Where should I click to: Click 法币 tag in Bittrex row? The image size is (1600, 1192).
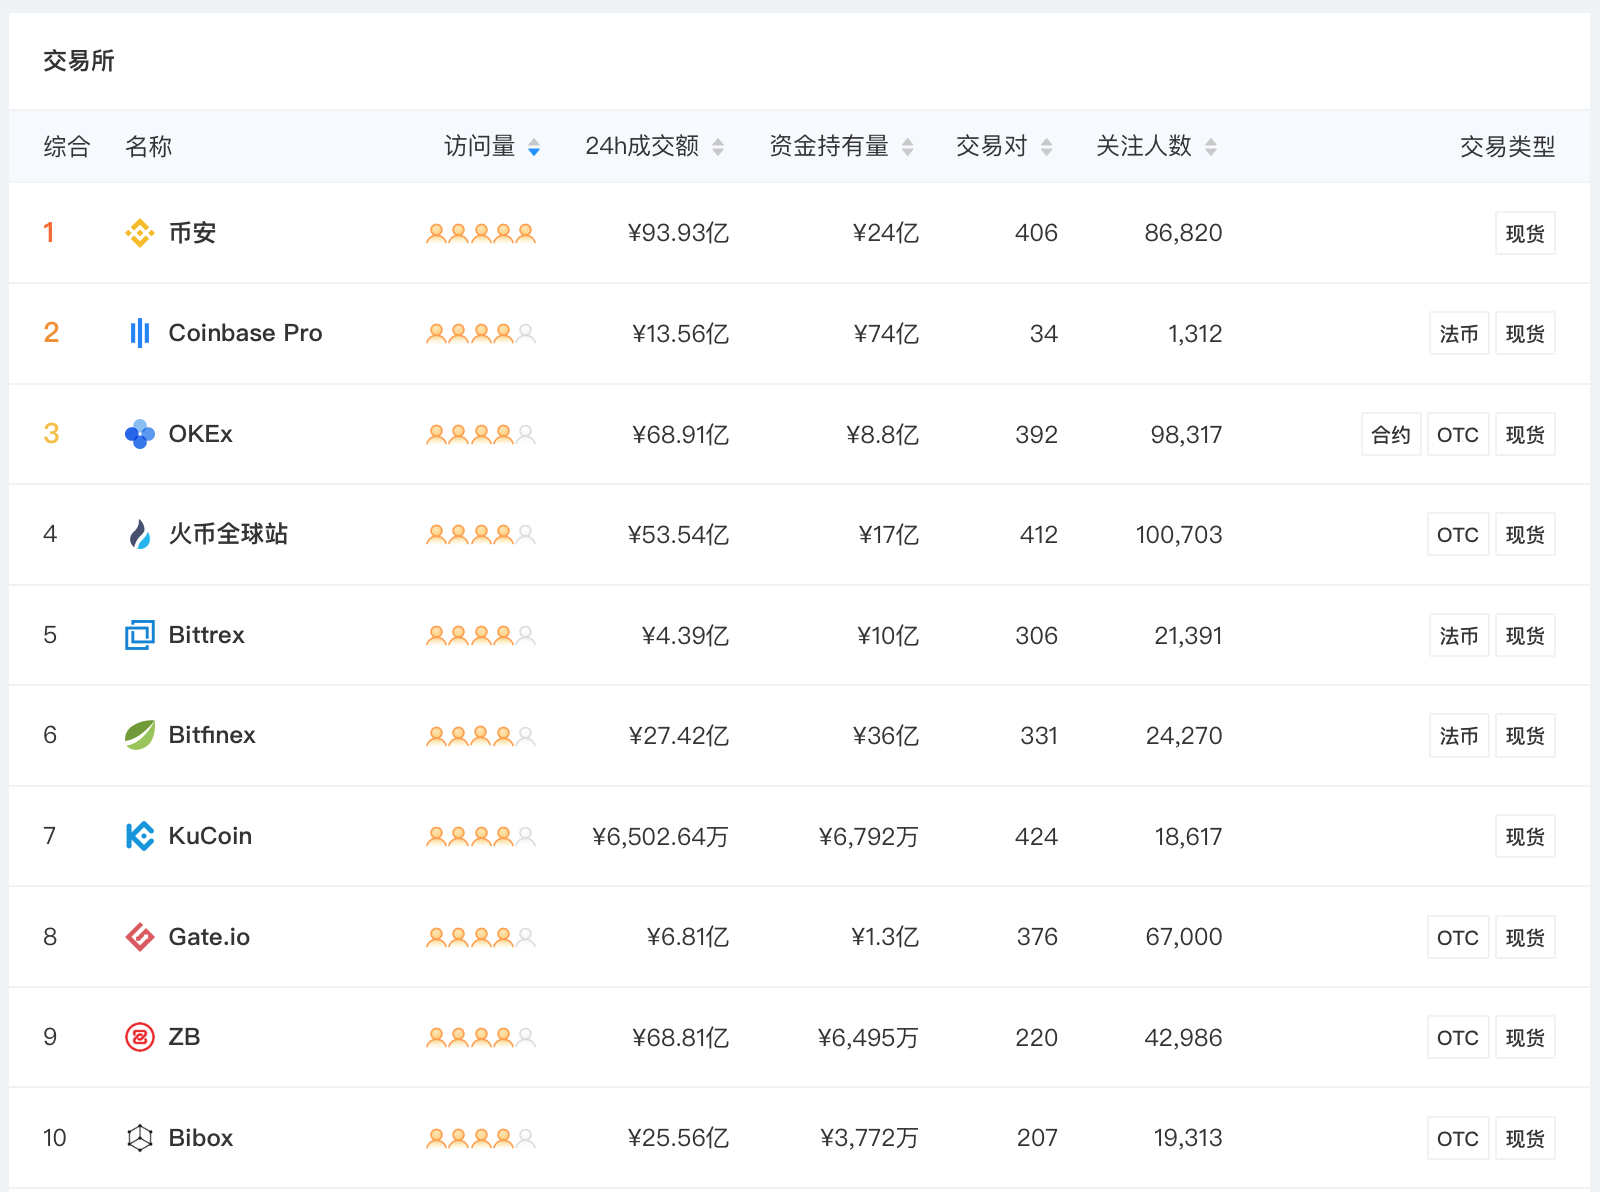click(x=1459, y=635)
